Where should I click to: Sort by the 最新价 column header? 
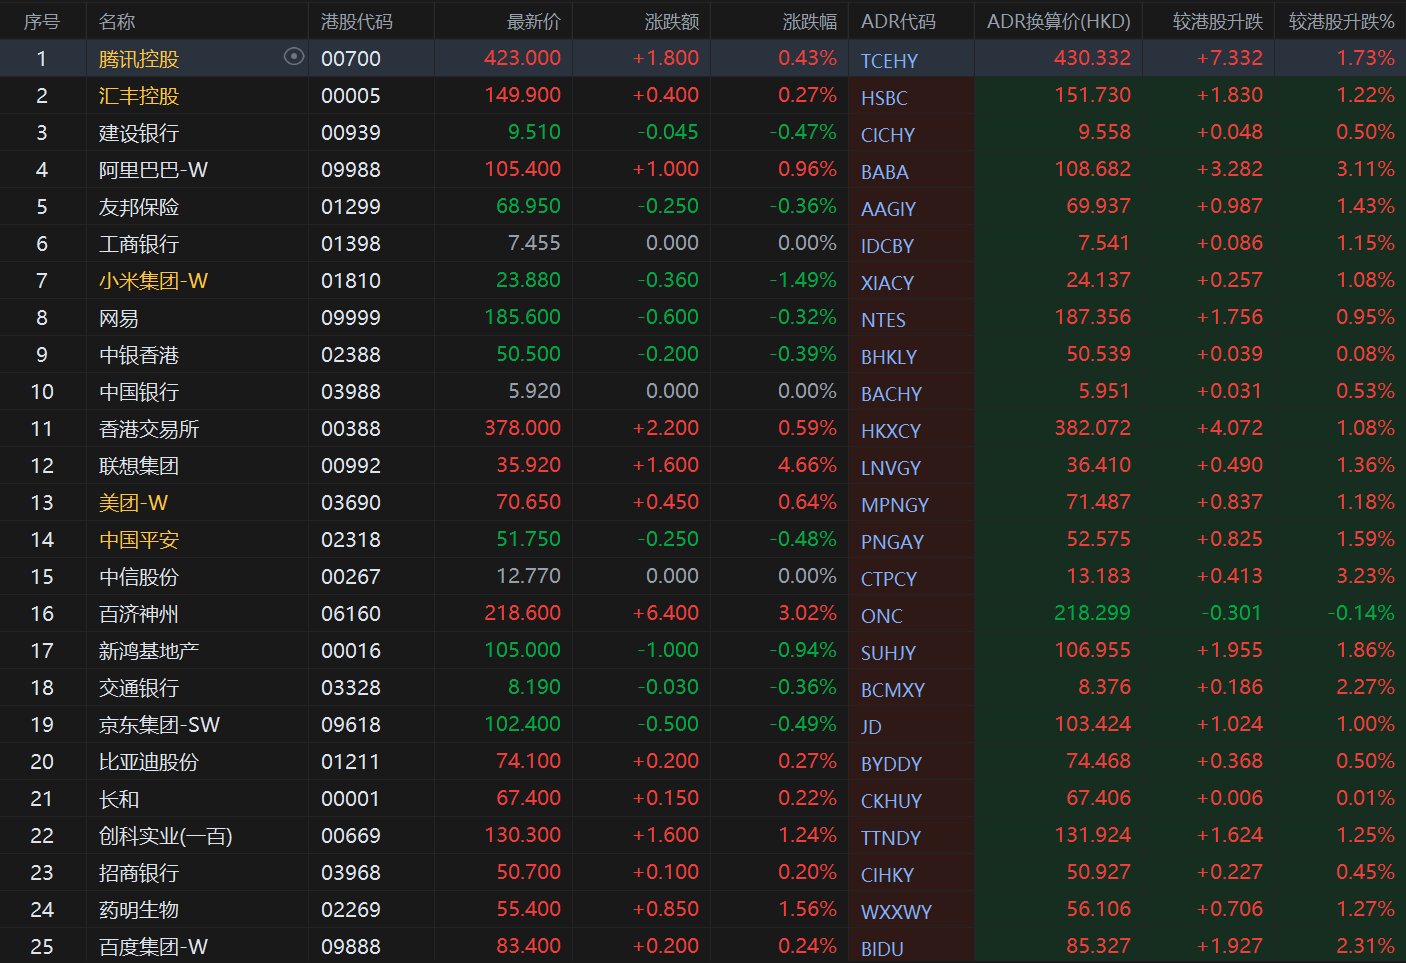pos(534,21)
